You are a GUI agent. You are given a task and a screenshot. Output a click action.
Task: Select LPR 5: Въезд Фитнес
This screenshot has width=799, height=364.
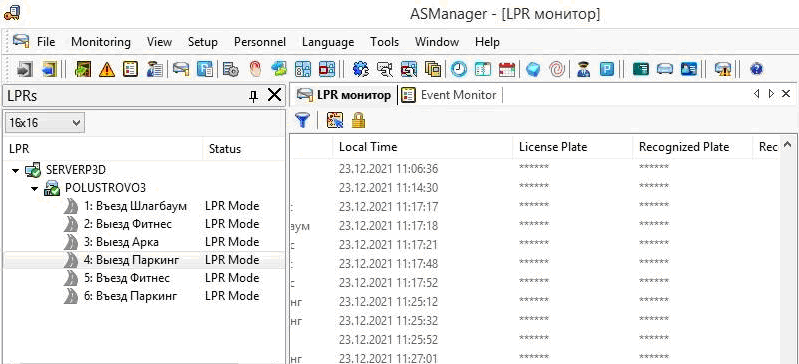[x=126, y=278]
